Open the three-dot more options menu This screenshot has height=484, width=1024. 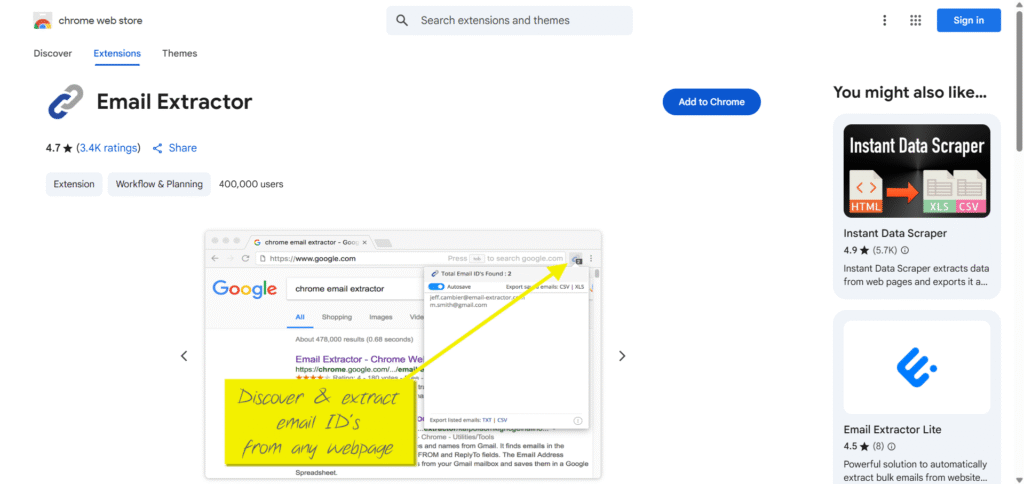tap(885, 20)
